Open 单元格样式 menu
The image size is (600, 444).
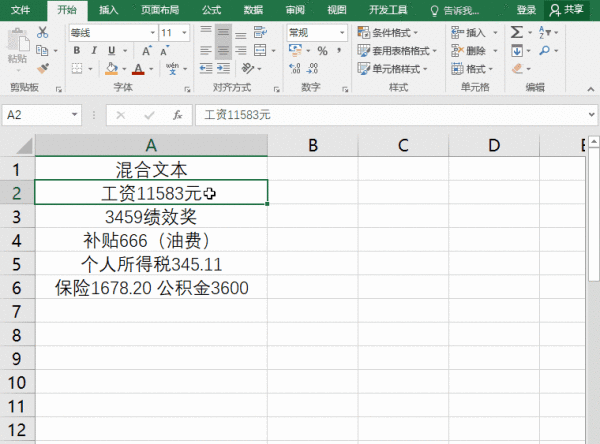392,69
